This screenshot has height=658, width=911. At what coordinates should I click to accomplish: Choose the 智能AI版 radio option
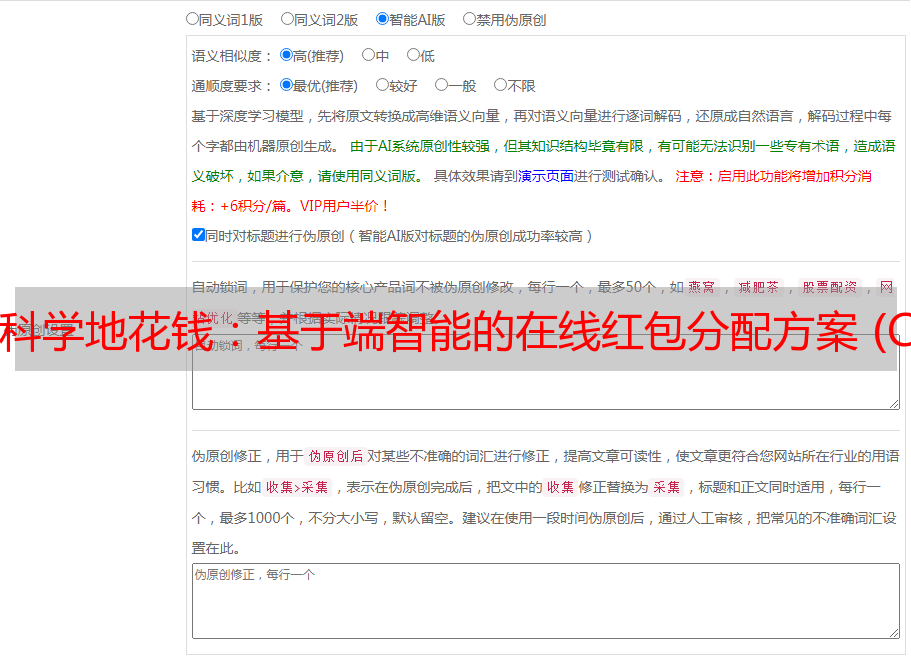click(382, 19)
